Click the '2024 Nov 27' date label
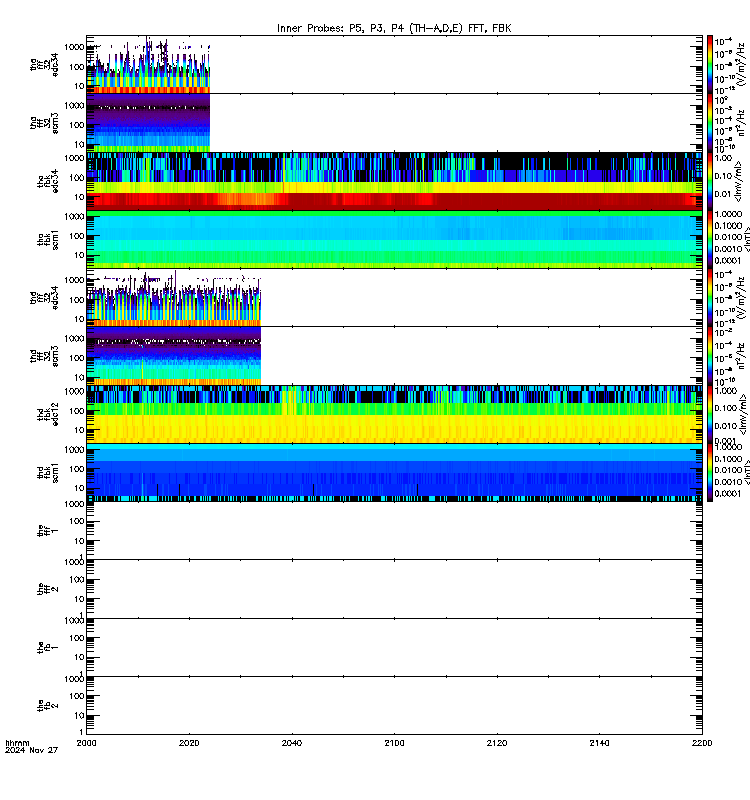 pyautogui.click(x=32, y=751)
